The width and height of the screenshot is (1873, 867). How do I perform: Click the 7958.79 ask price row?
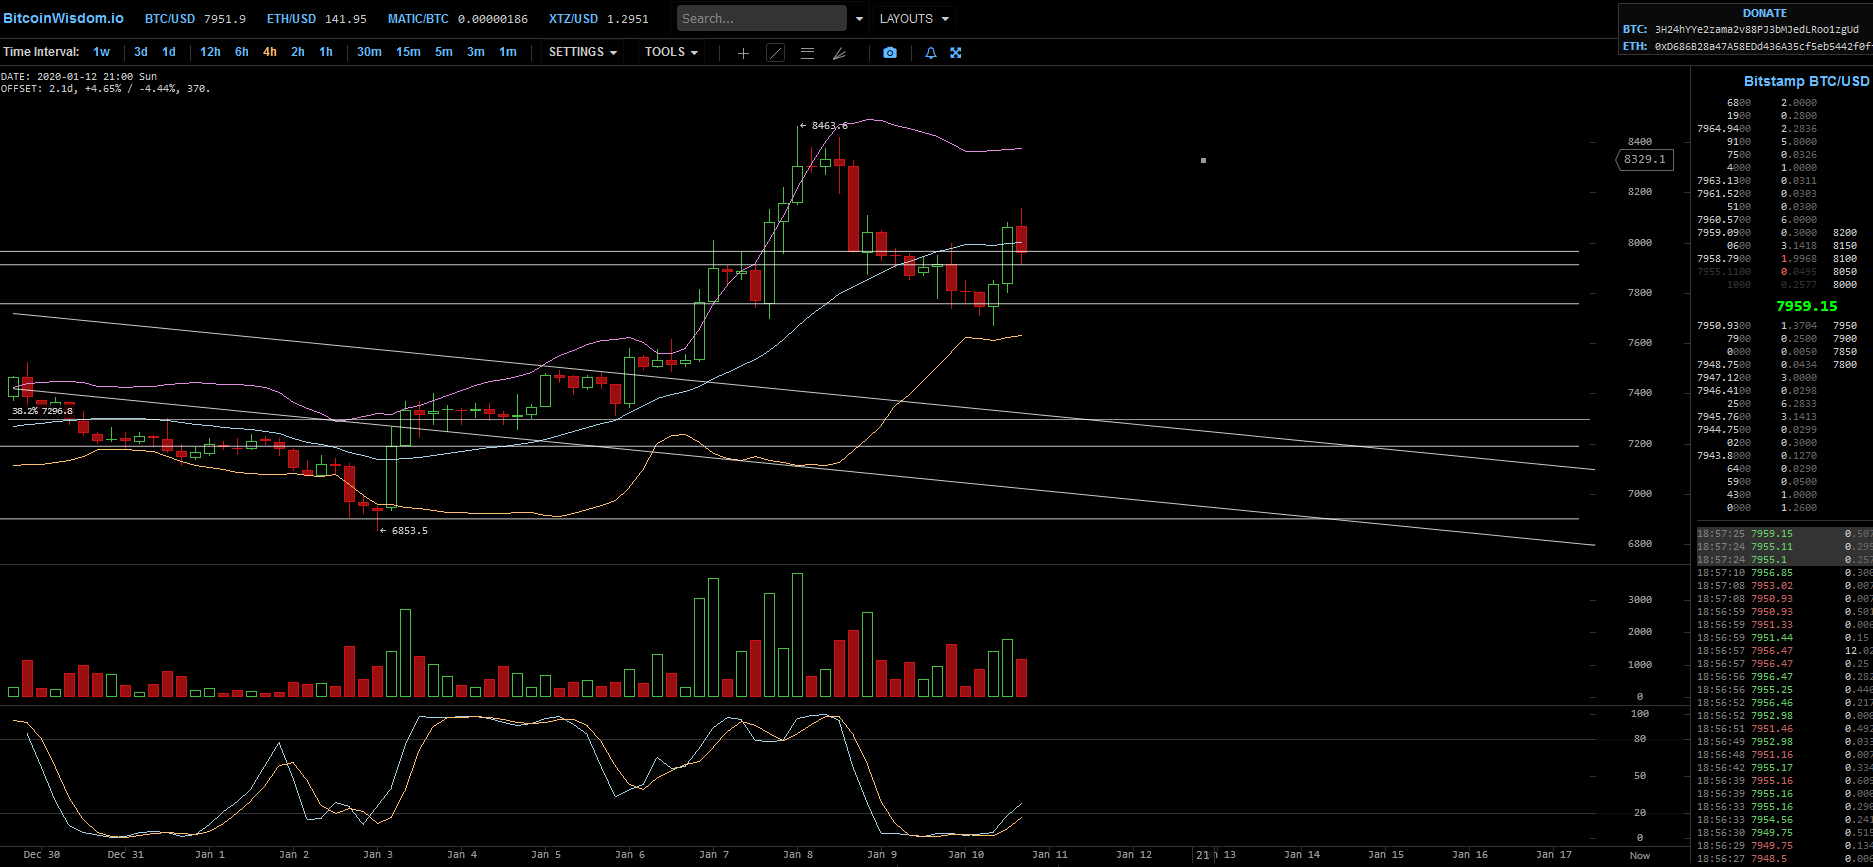point(1757,259)
